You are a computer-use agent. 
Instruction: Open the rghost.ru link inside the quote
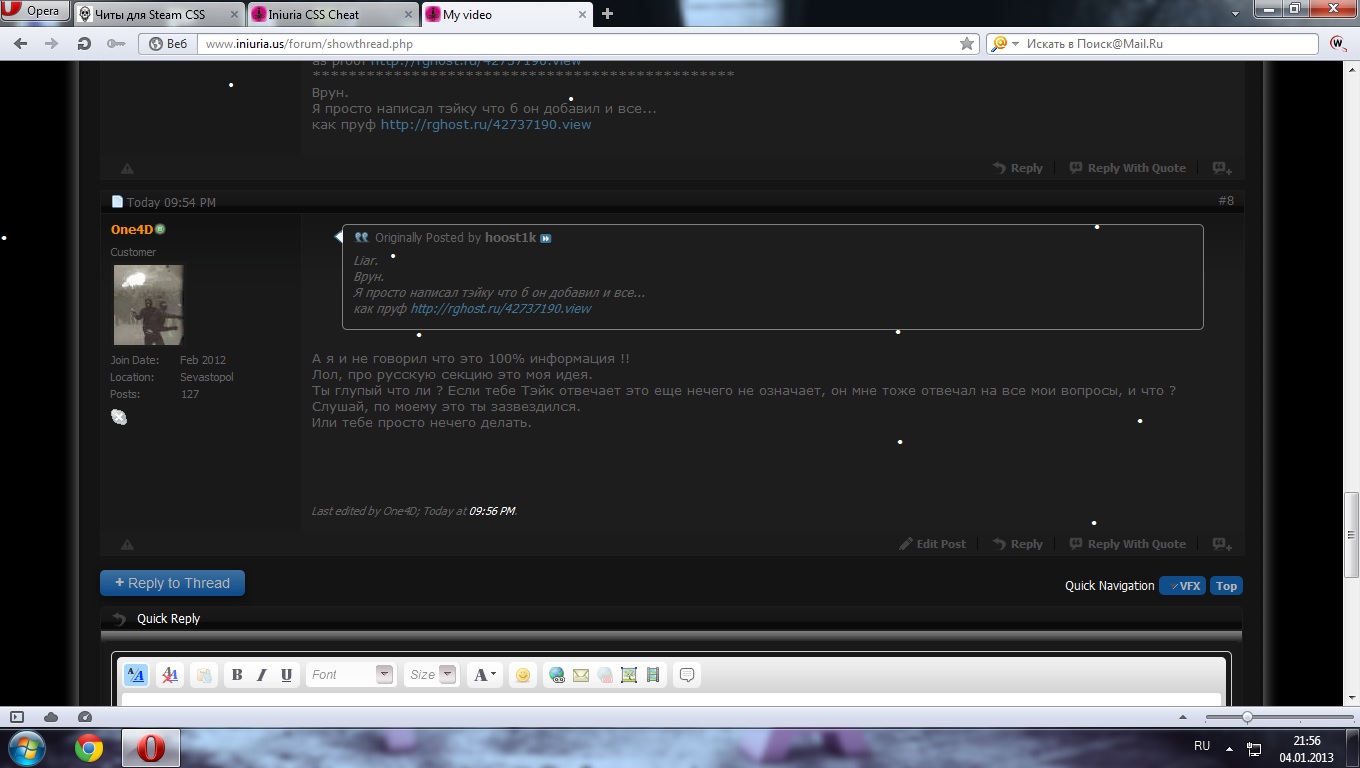point(501,308)
